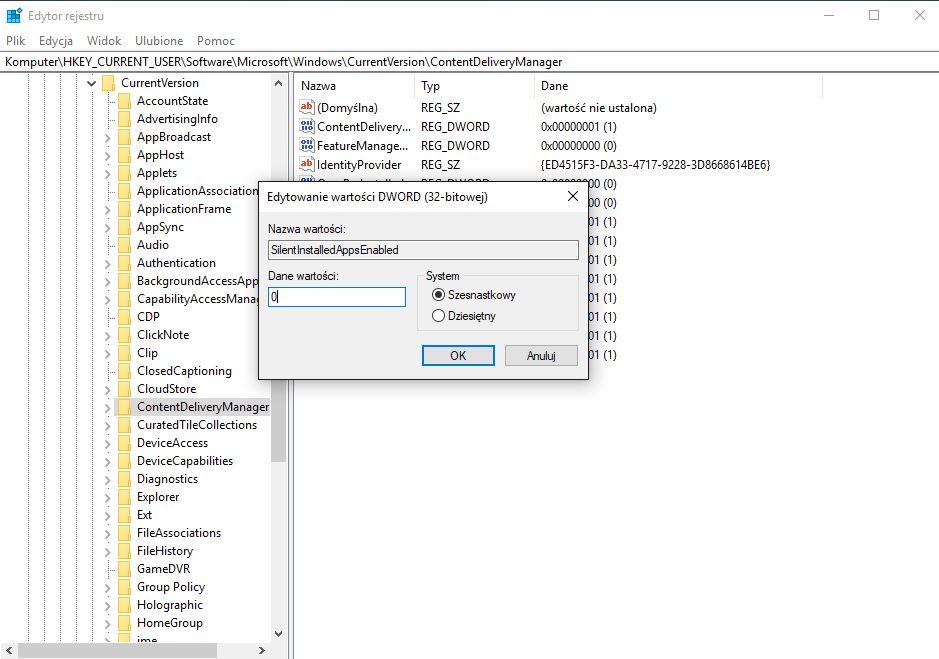Click the tree scroll right arrow
The width and height of the screenshot is (939, 659).
point(262,650)
